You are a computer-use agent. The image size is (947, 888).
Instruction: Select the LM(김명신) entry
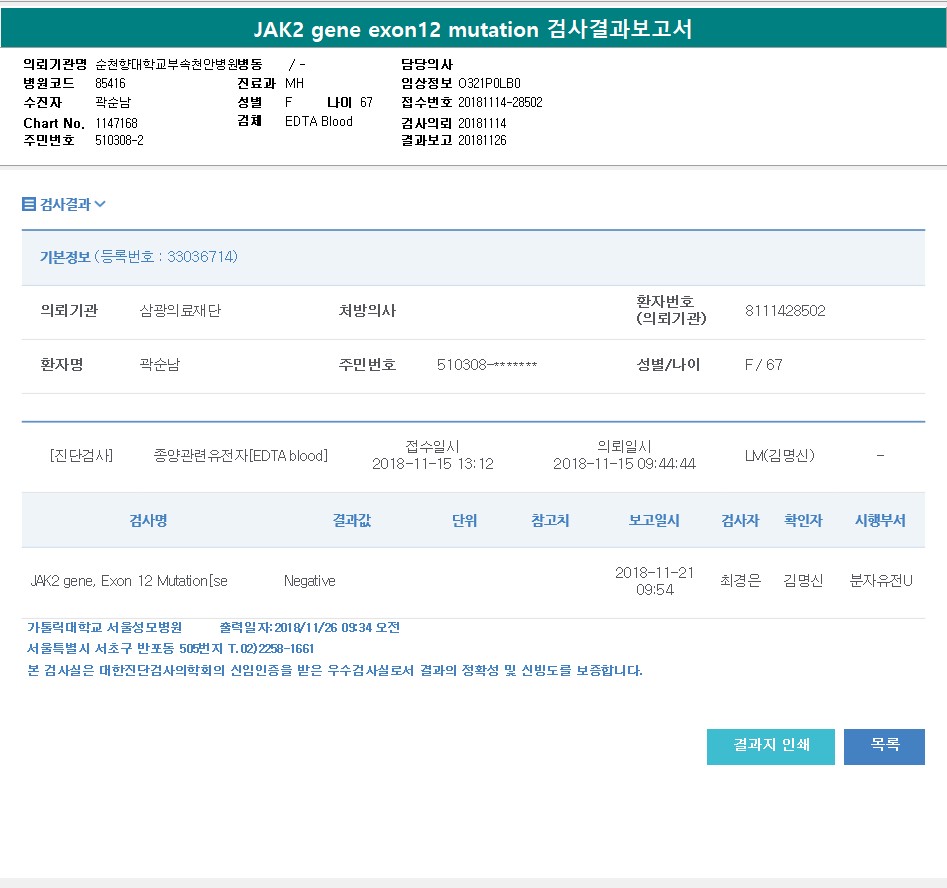pos(780,456)
